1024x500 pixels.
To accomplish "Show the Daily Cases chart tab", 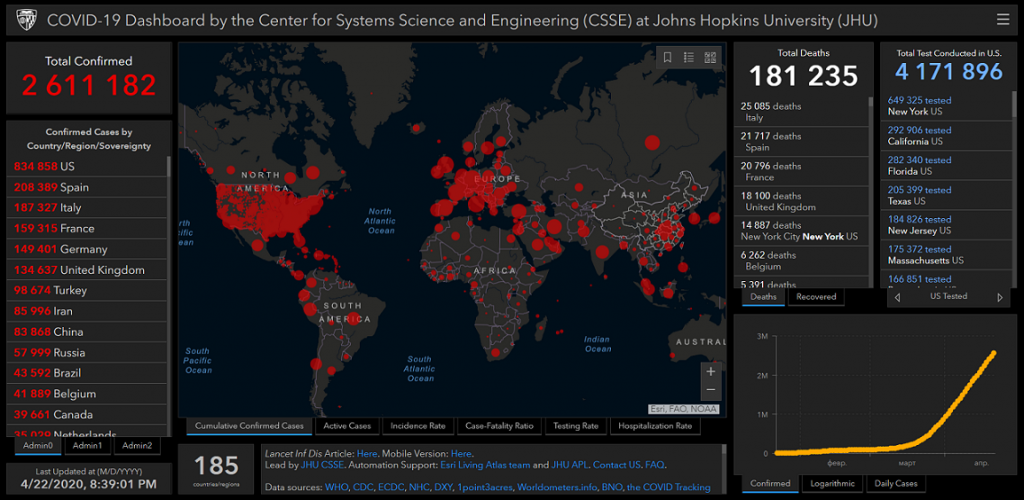I will pos(895,484).
